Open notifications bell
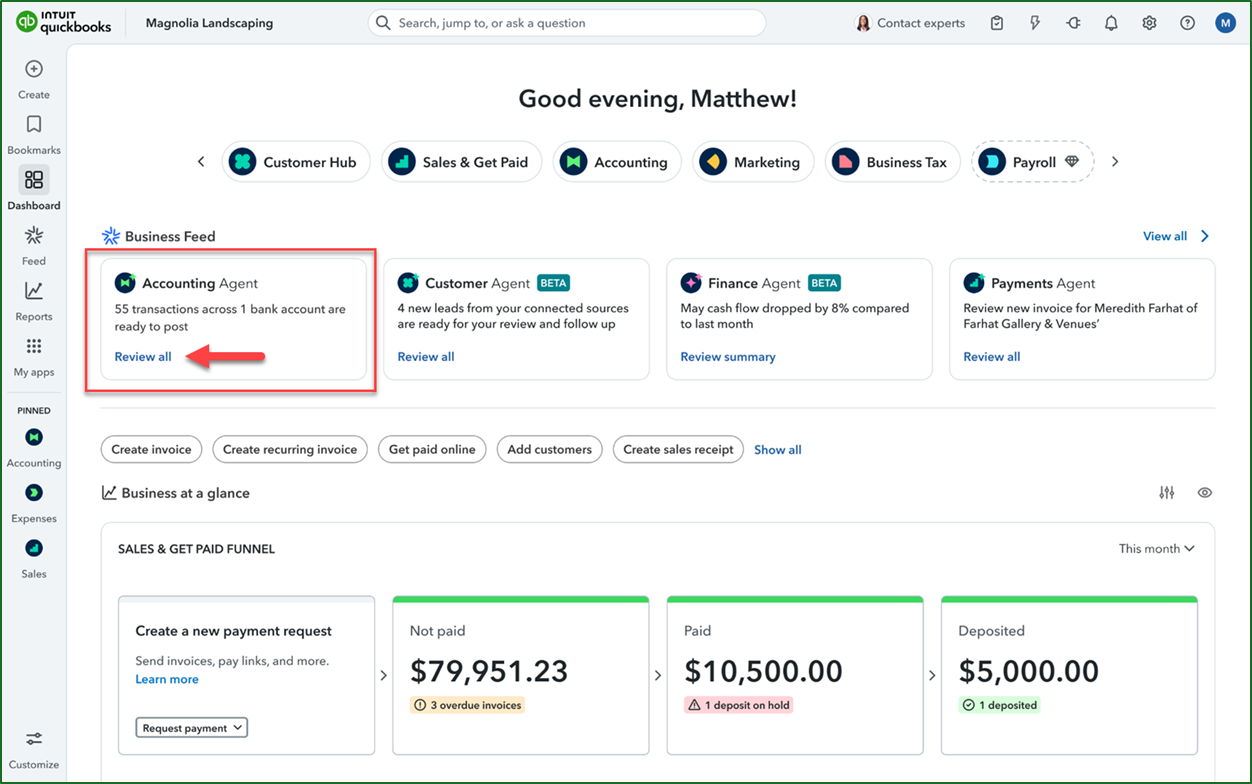Screen dimensions: 1252x784 (1111, 23)
